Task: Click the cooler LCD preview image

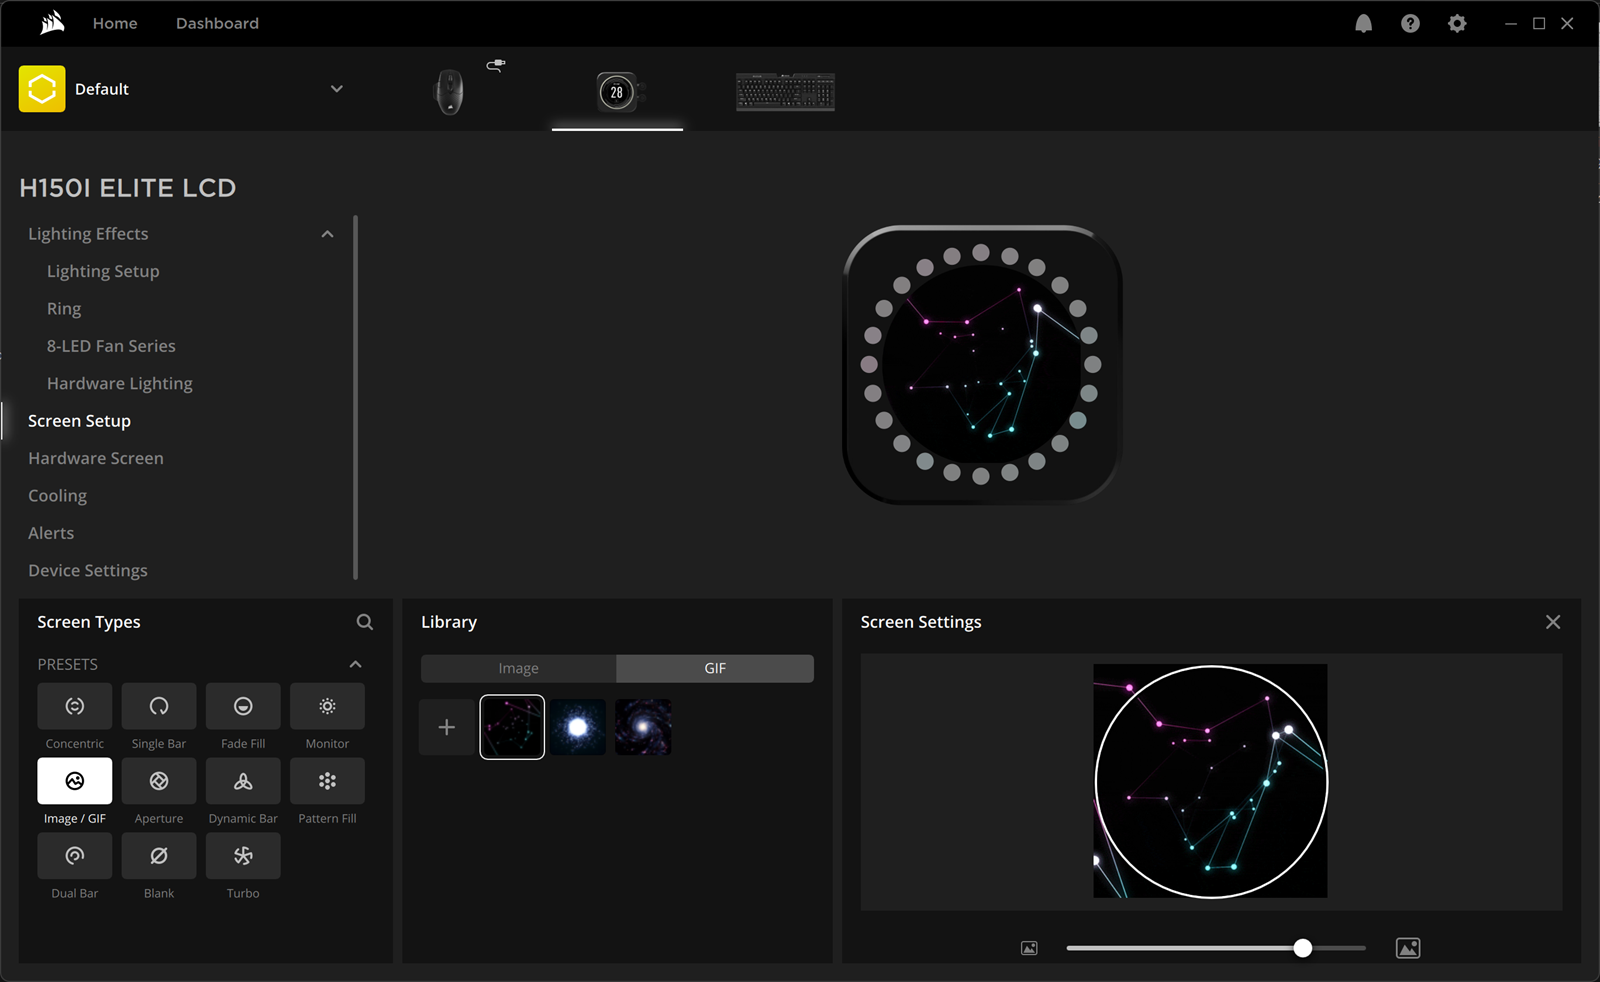Action: pos(982,365)
